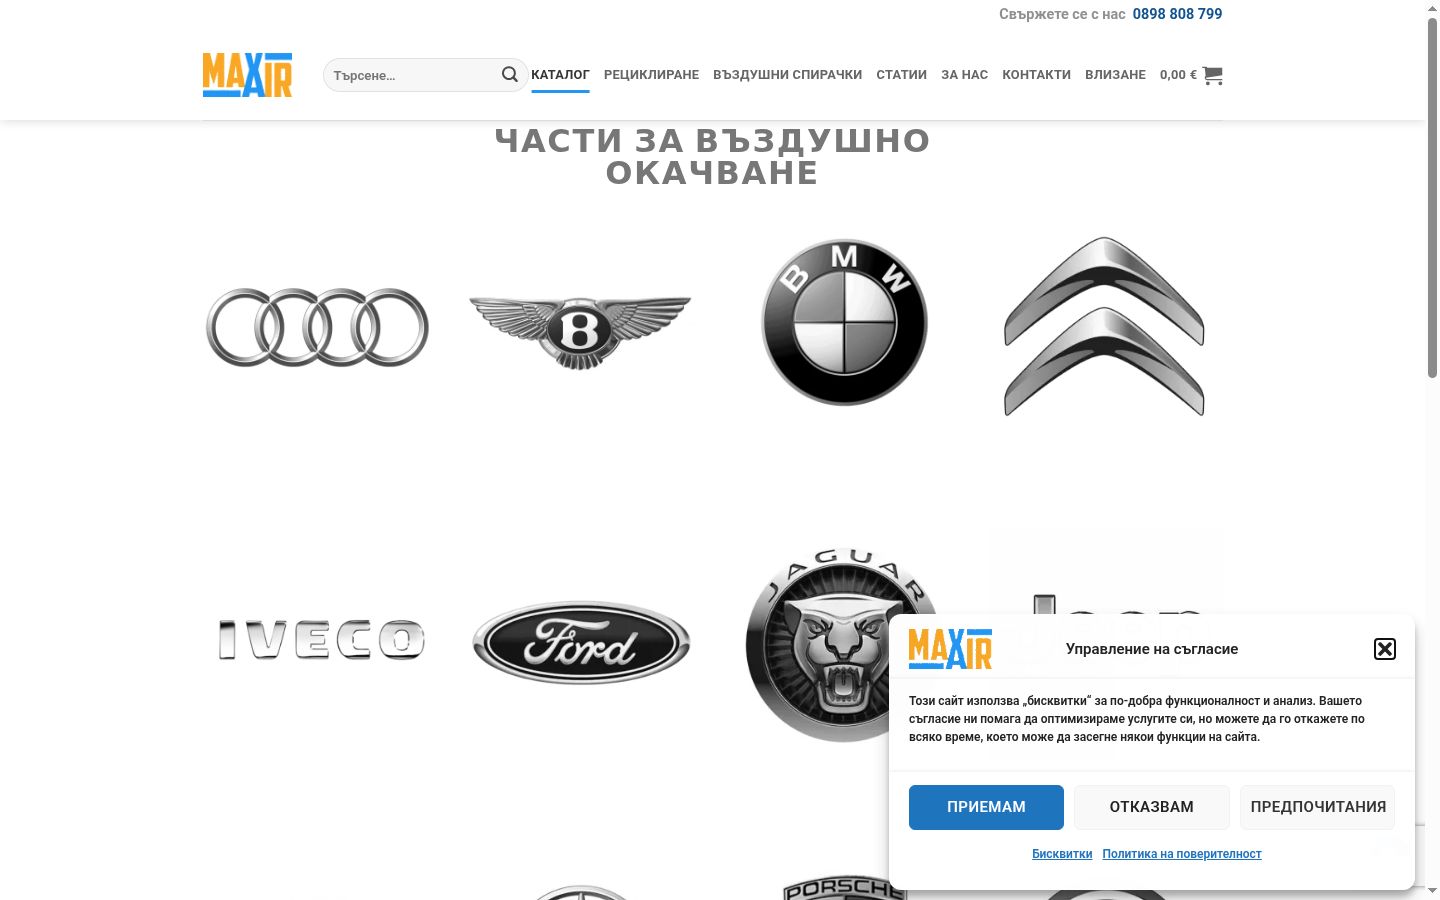The image size is (1440, 900).
Task: Click ВЛИЗАНЕ to log in
Action: pyautogui.click(x=1115, y=75)
